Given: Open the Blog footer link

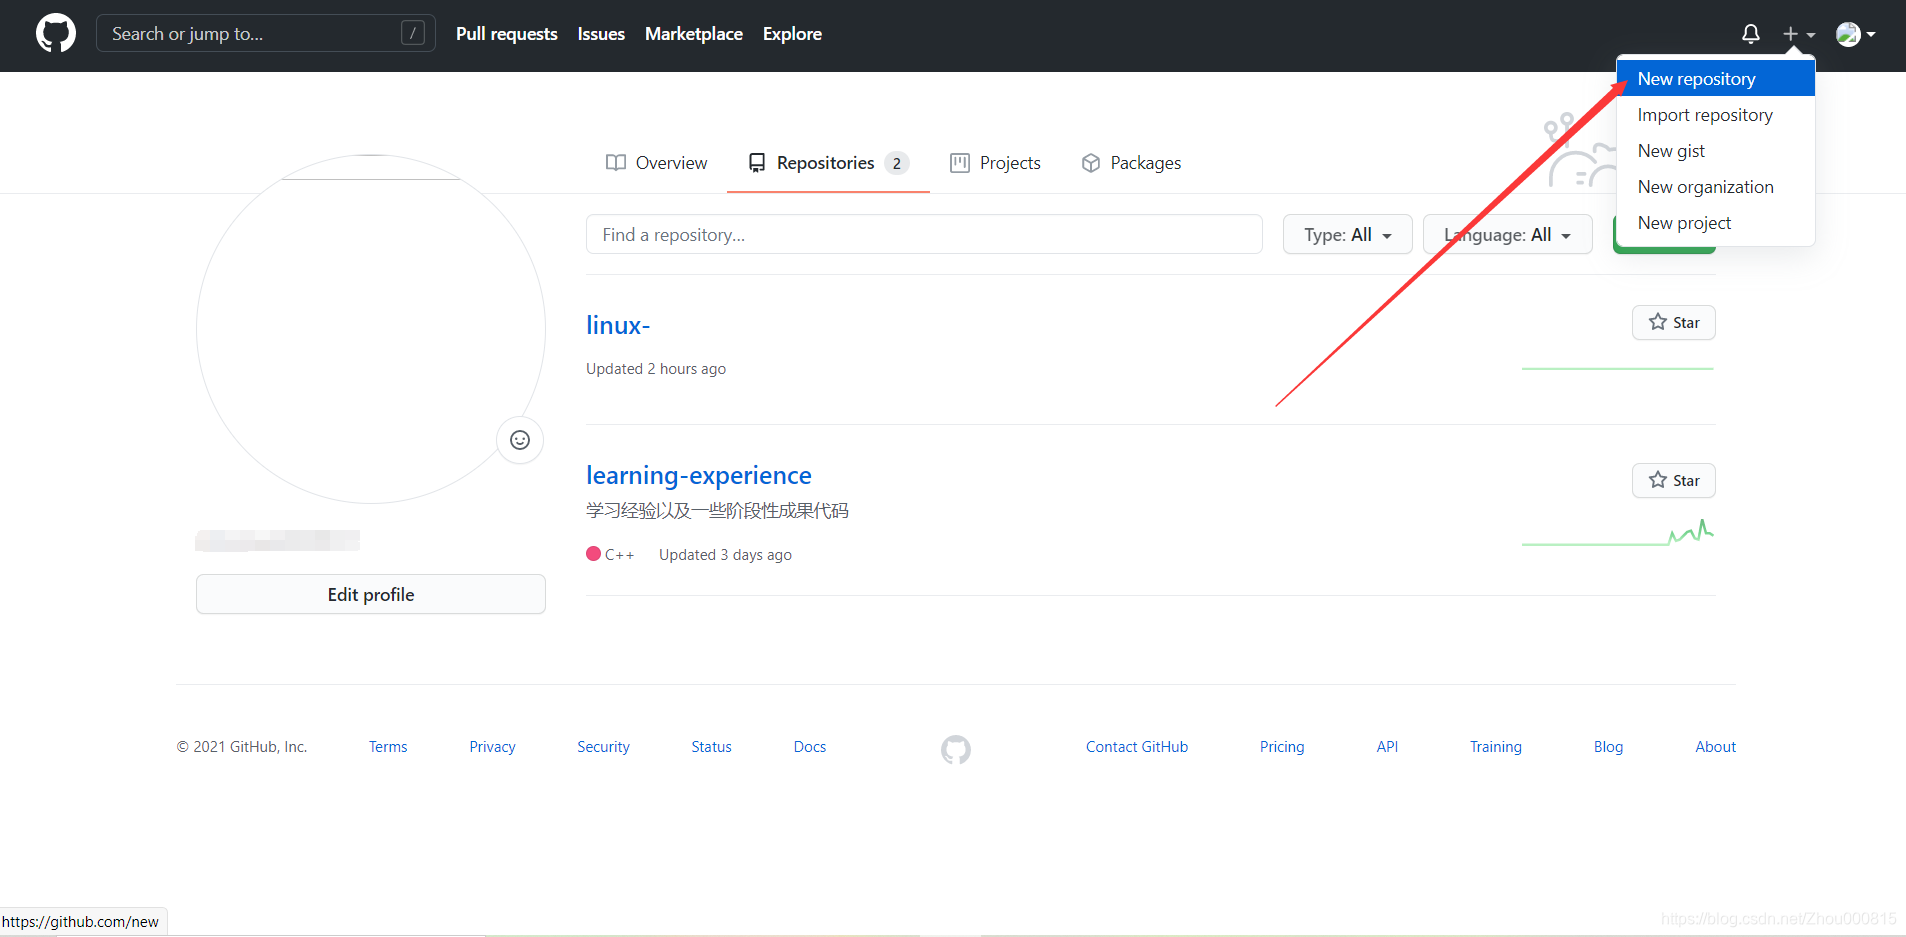Looking at the screenshot, I should click(x=1608, y=747).
